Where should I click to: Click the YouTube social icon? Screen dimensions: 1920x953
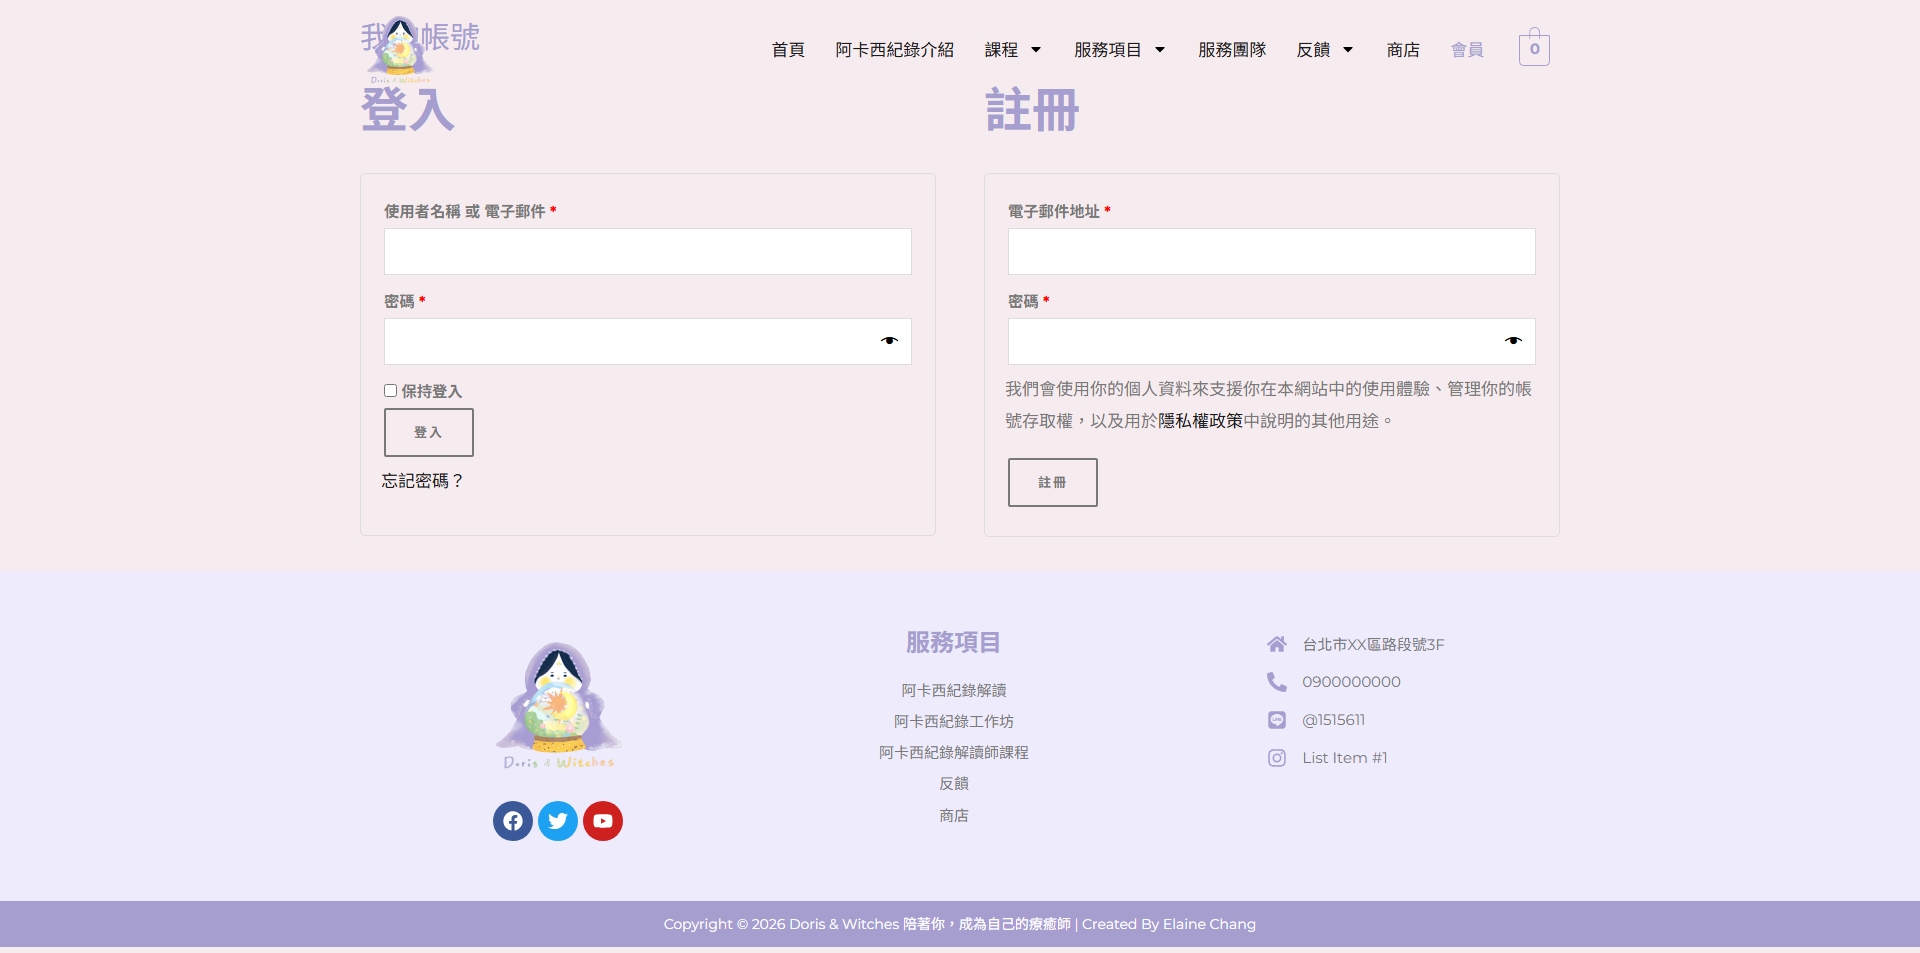click(x=603, y=821)
